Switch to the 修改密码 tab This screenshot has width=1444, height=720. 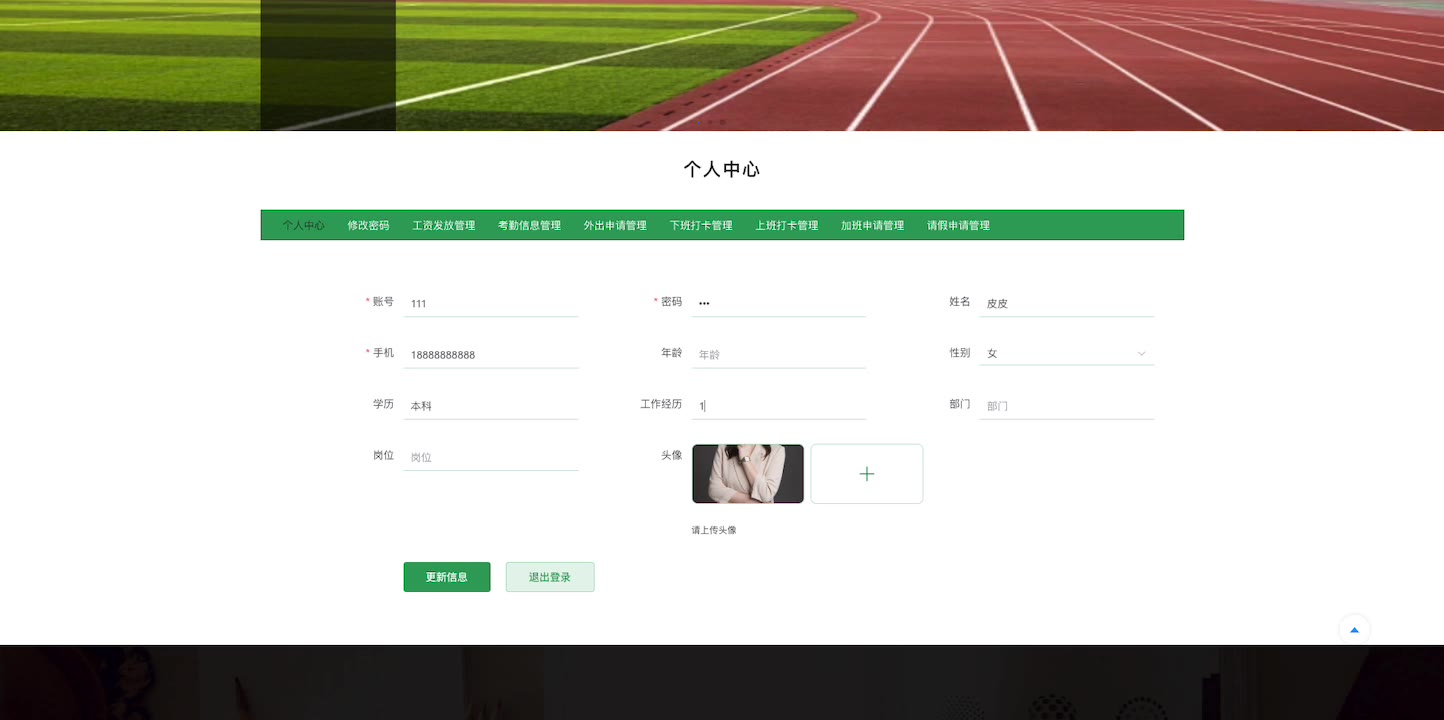pyautogui.click(x=368, y=225)
